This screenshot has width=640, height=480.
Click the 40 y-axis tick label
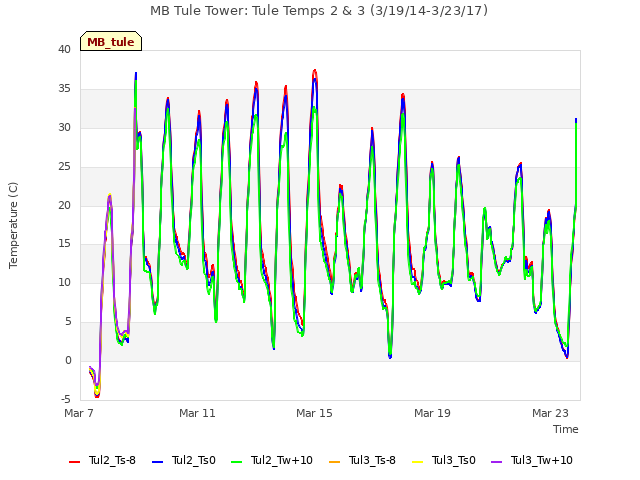coord(64,50)
